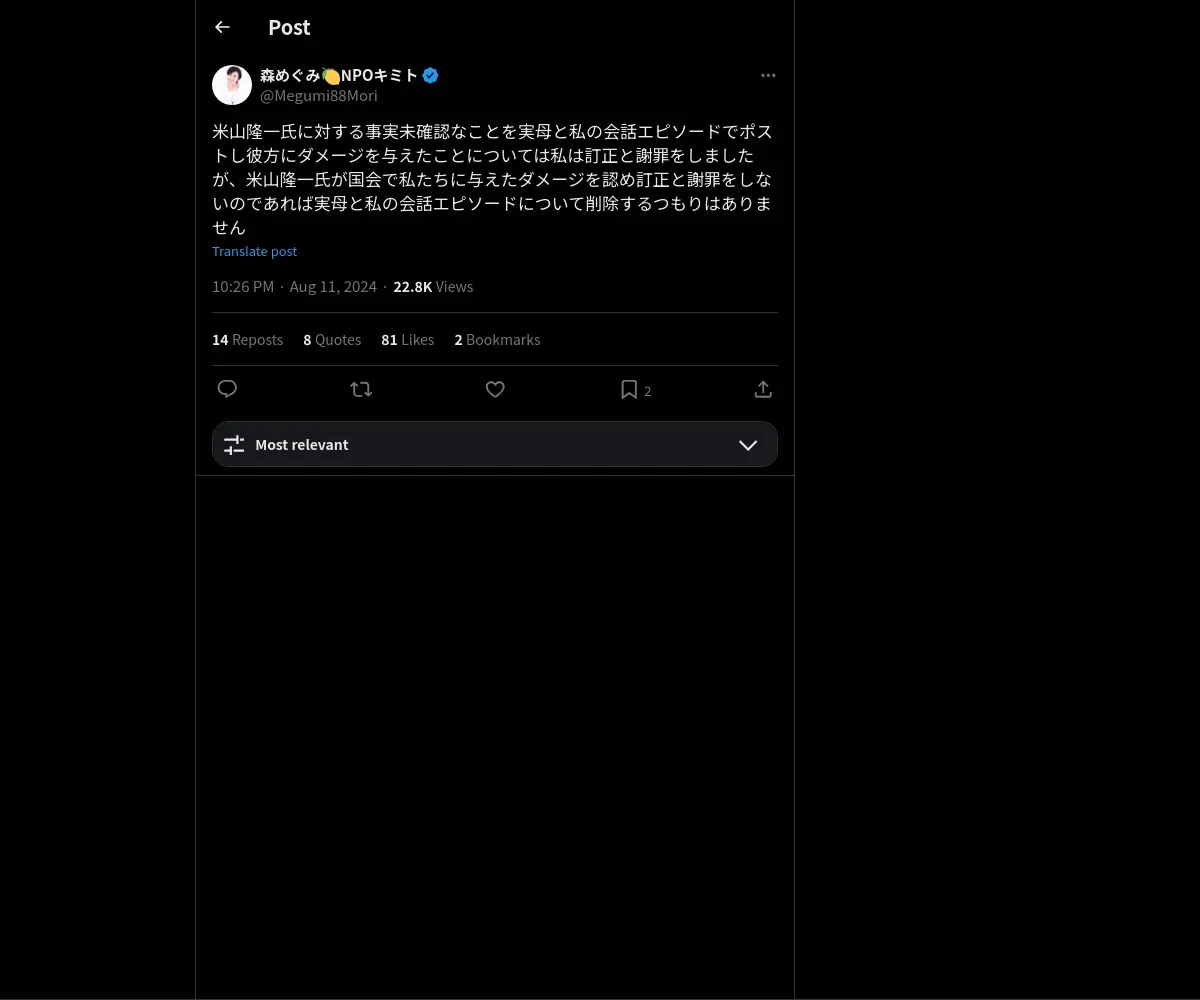The width and height of the screenshot is (1200, 1000).
Task: Click the 2 Bookmarks count
Action: pos(497,340)
